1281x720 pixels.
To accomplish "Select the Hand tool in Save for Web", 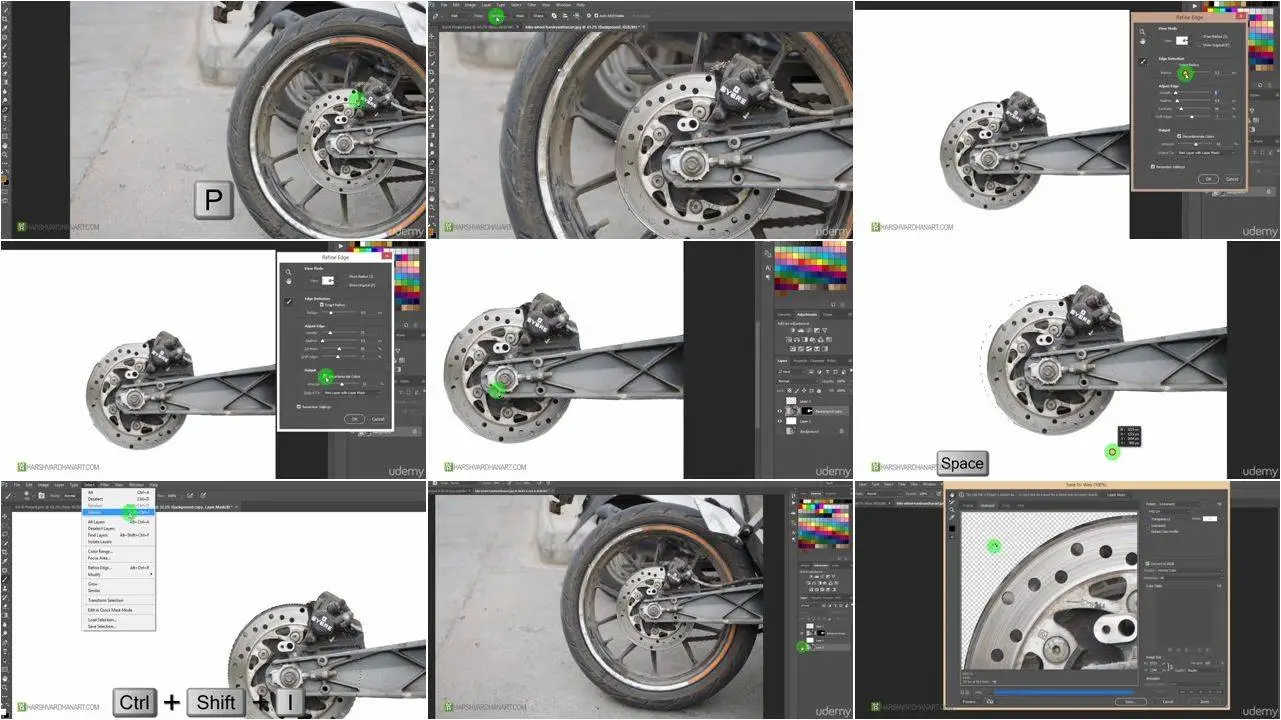I will 952,495.
